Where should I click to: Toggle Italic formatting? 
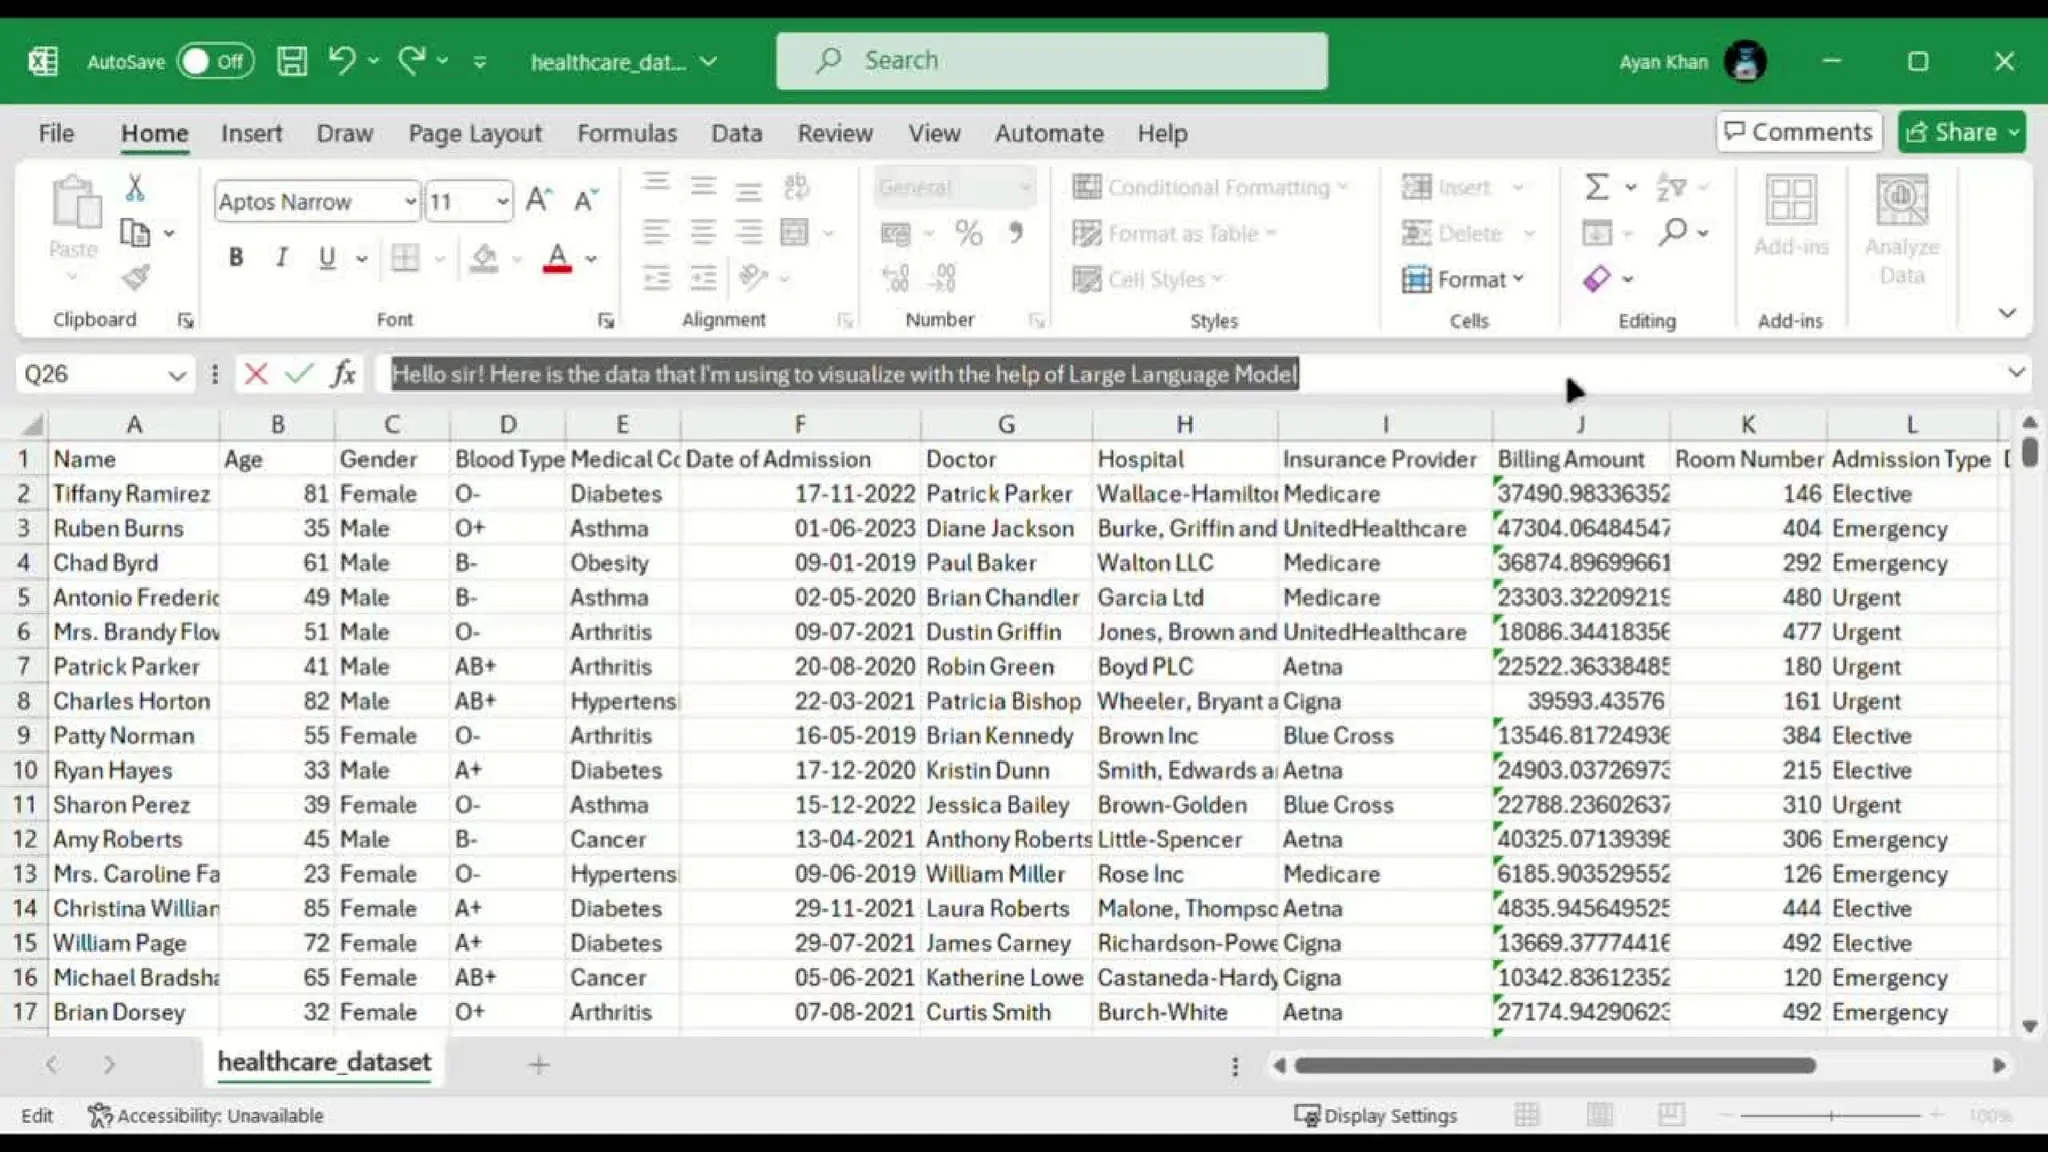pos(282,258)
